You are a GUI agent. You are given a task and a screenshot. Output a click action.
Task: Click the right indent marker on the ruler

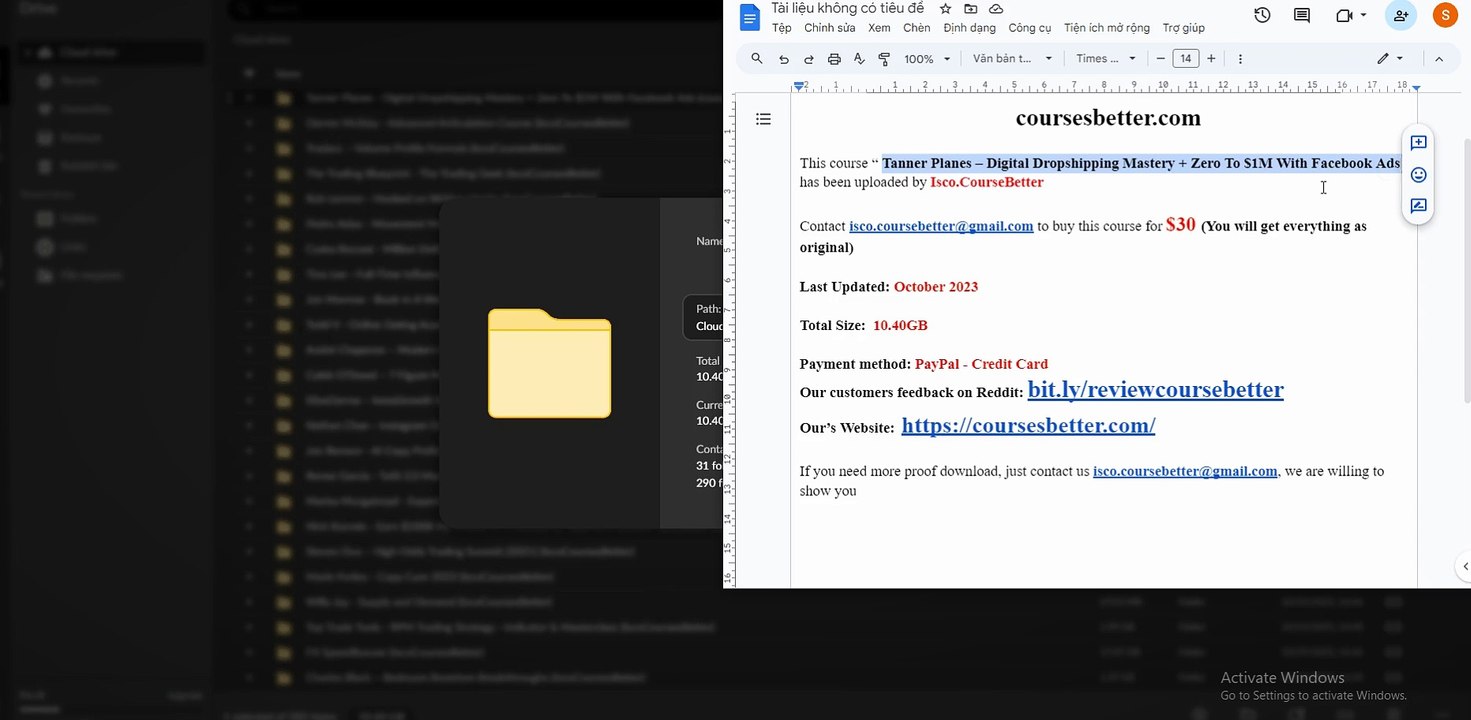coord(1415,88)
